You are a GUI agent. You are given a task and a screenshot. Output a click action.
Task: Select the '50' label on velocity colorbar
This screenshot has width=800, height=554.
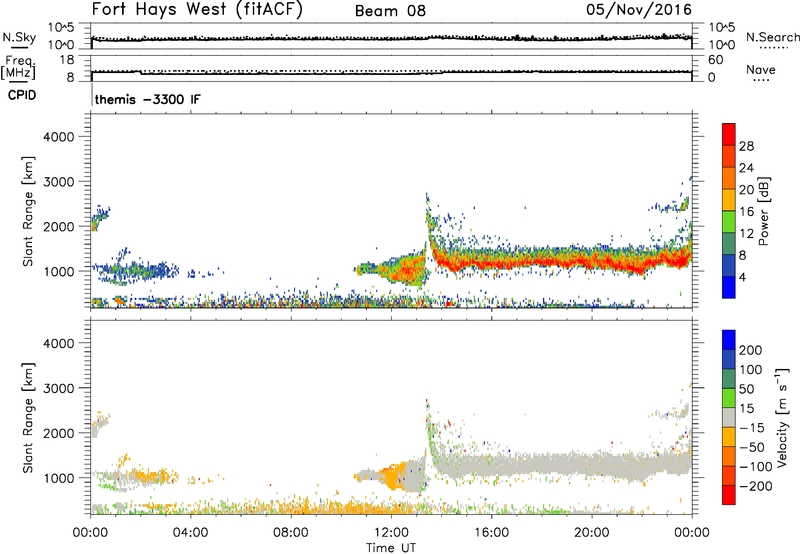(747, 389)
